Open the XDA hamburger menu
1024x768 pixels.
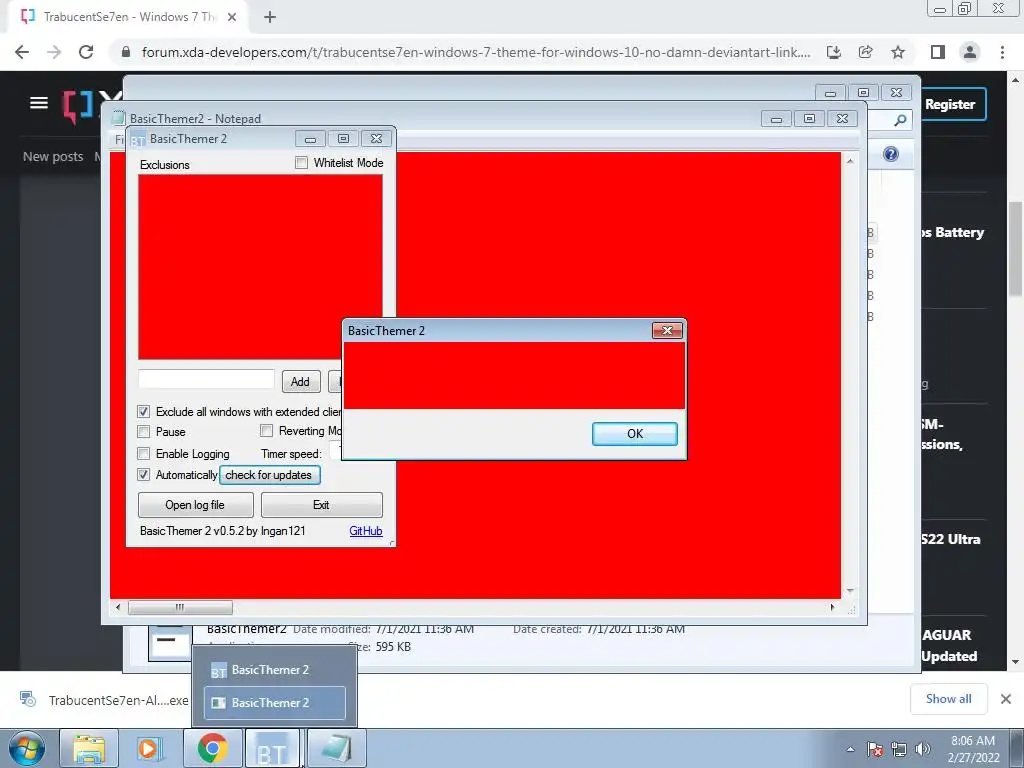coord(39,103)
